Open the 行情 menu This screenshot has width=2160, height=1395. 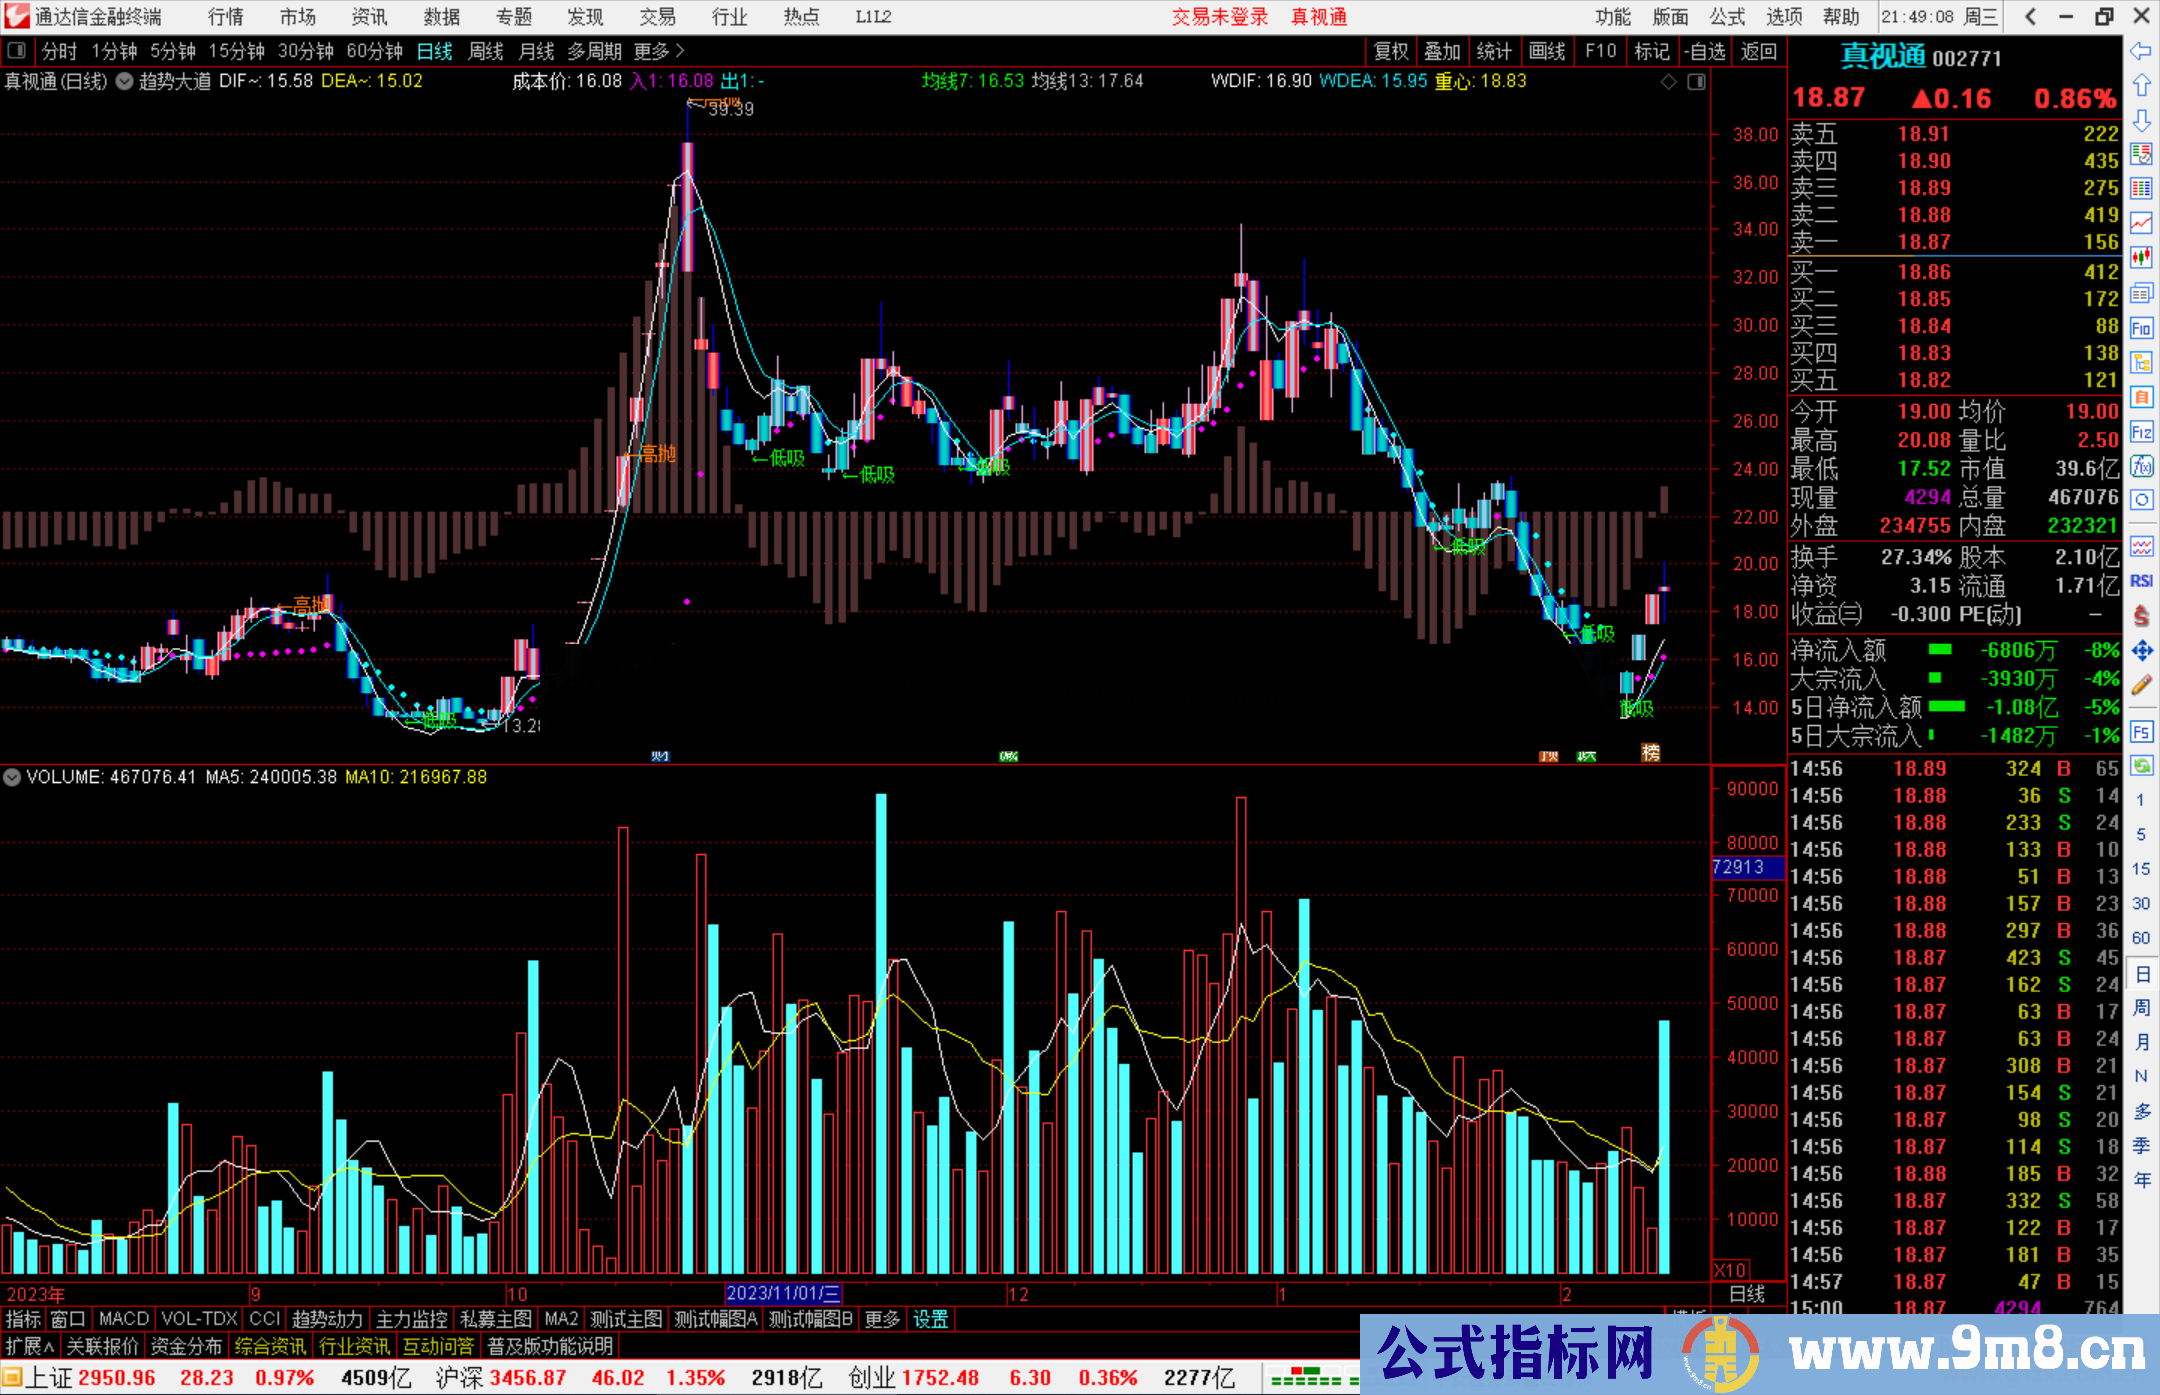225,17
